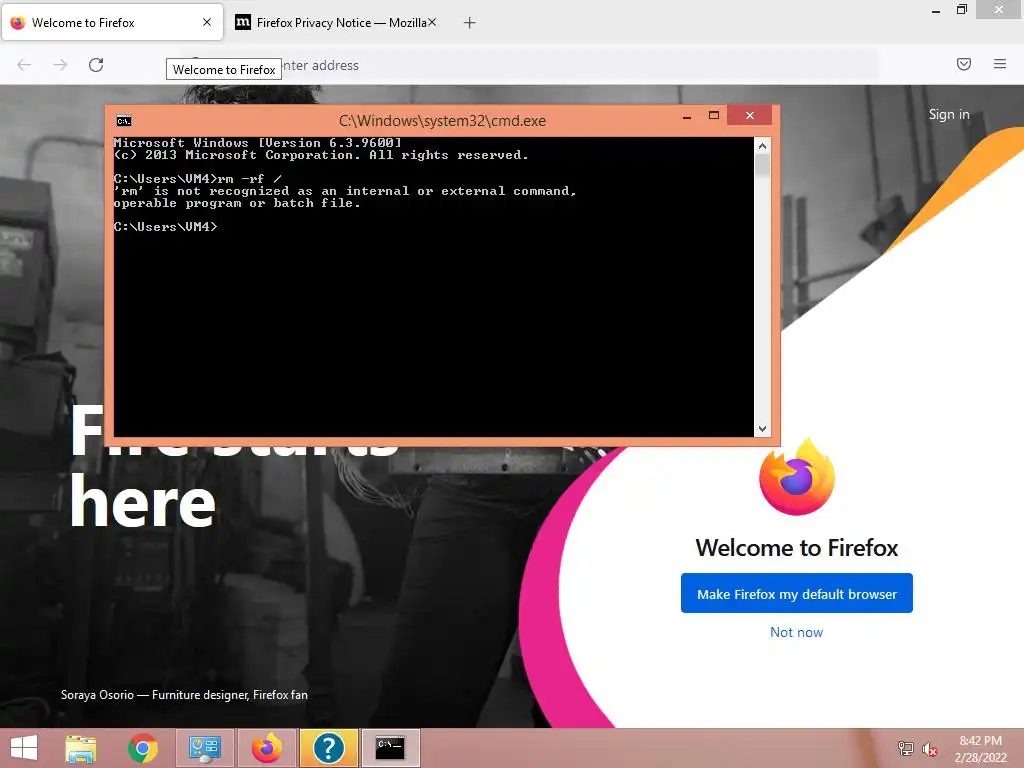1024x768 pixels.
Task: Minimize the Firefox browser window
Action: point(936,10)
